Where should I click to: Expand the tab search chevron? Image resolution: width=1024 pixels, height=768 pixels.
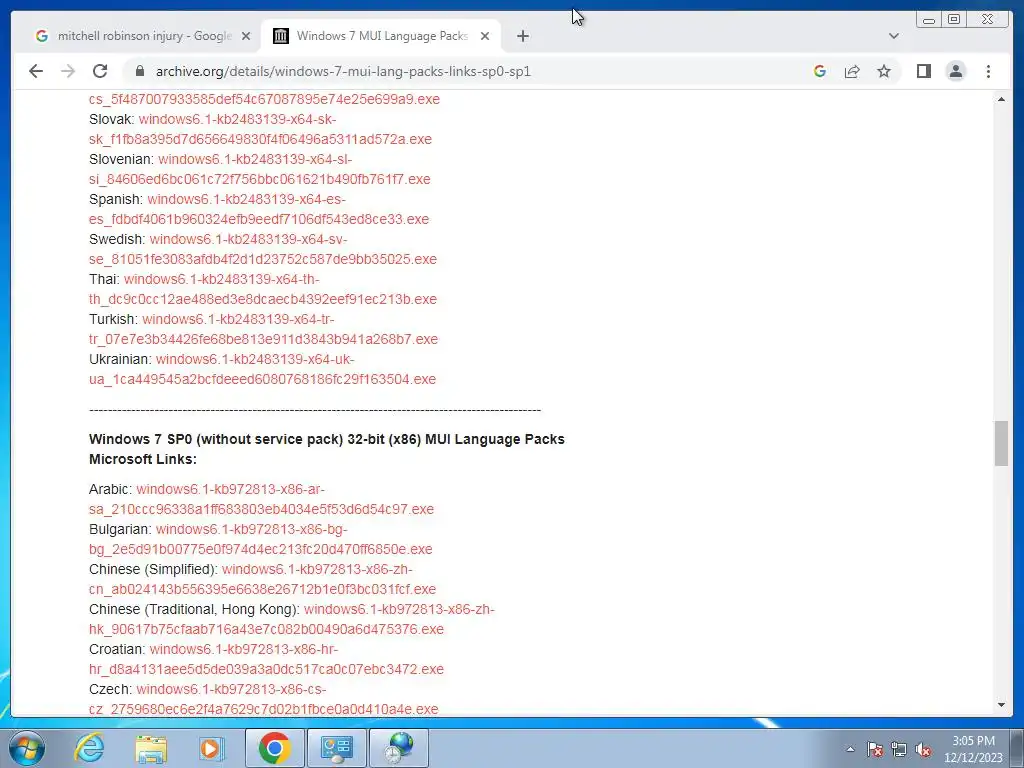coord(894,36)
